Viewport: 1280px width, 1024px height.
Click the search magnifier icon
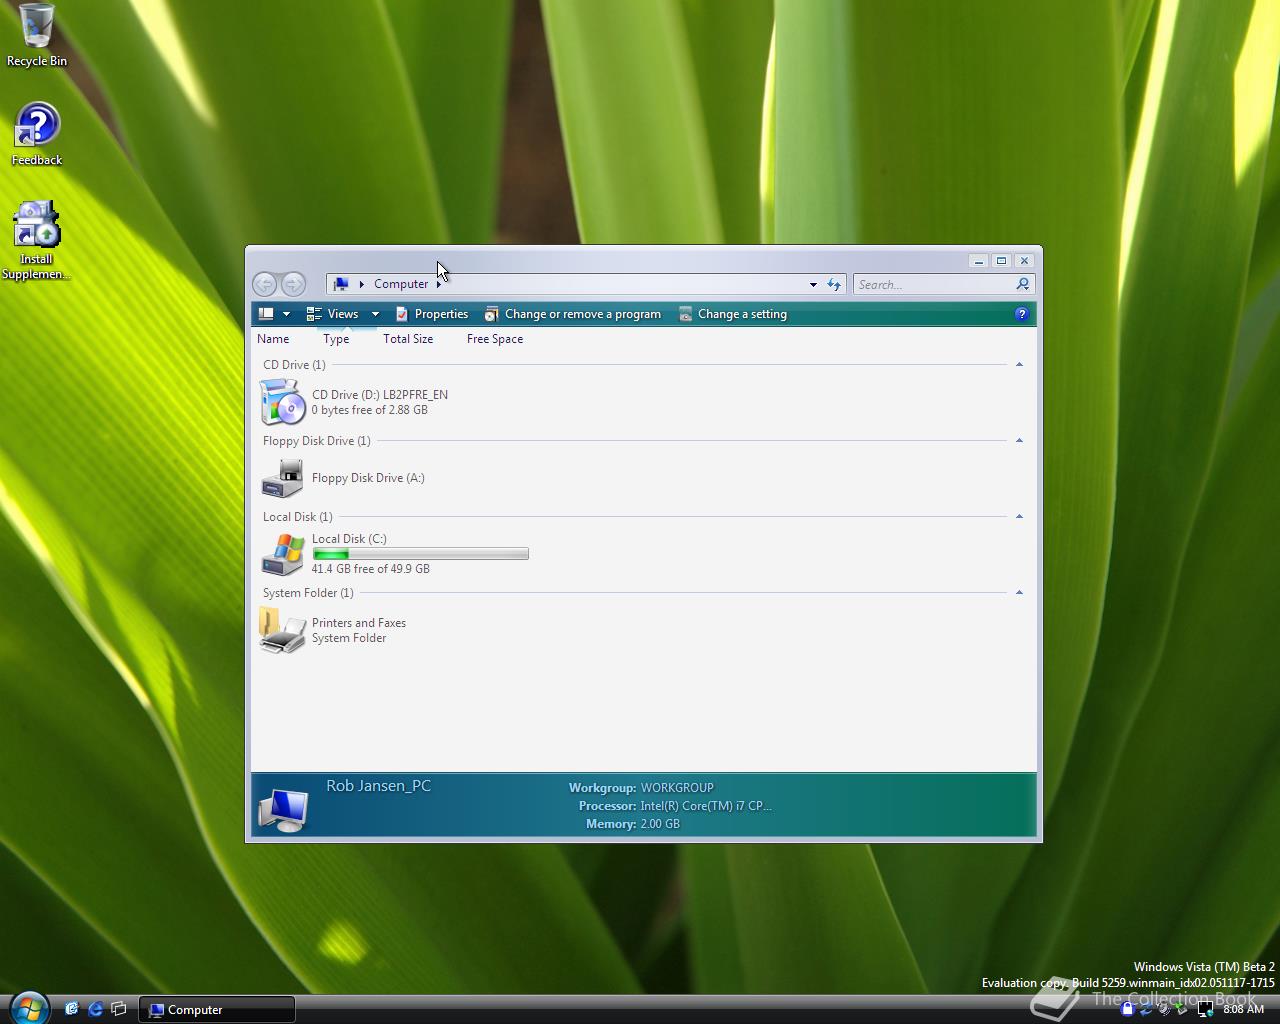pyautogui.click(x=1022, y=284)
